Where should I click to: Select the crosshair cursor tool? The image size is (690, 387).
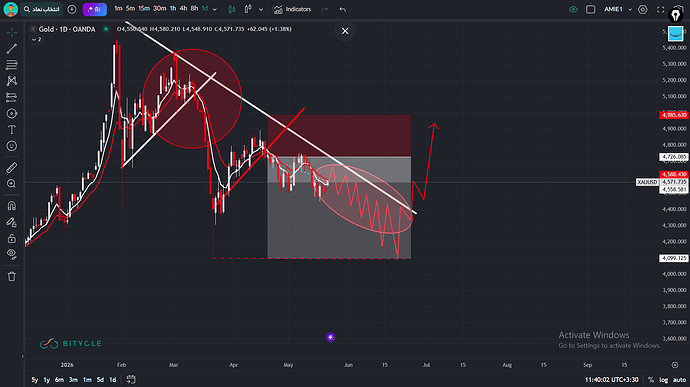click(12, 33)
